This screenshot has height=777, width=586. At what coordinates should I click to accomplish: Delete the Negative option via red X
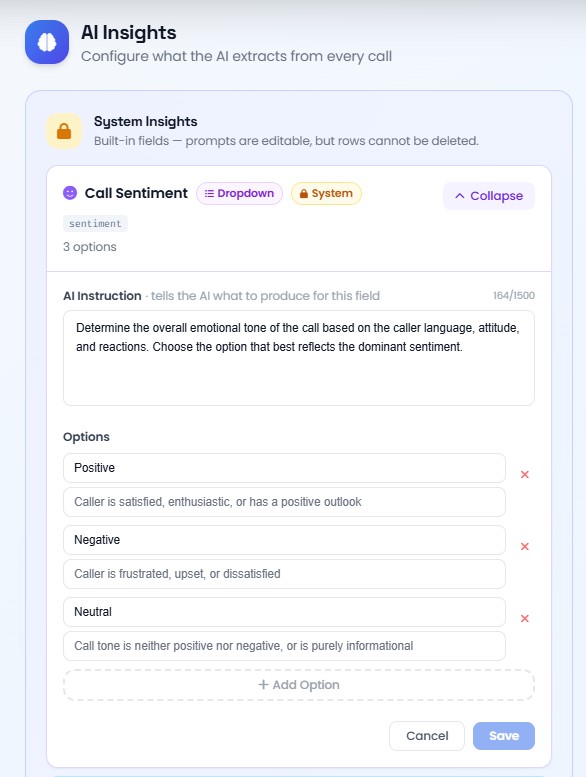(x=525, y=547)
